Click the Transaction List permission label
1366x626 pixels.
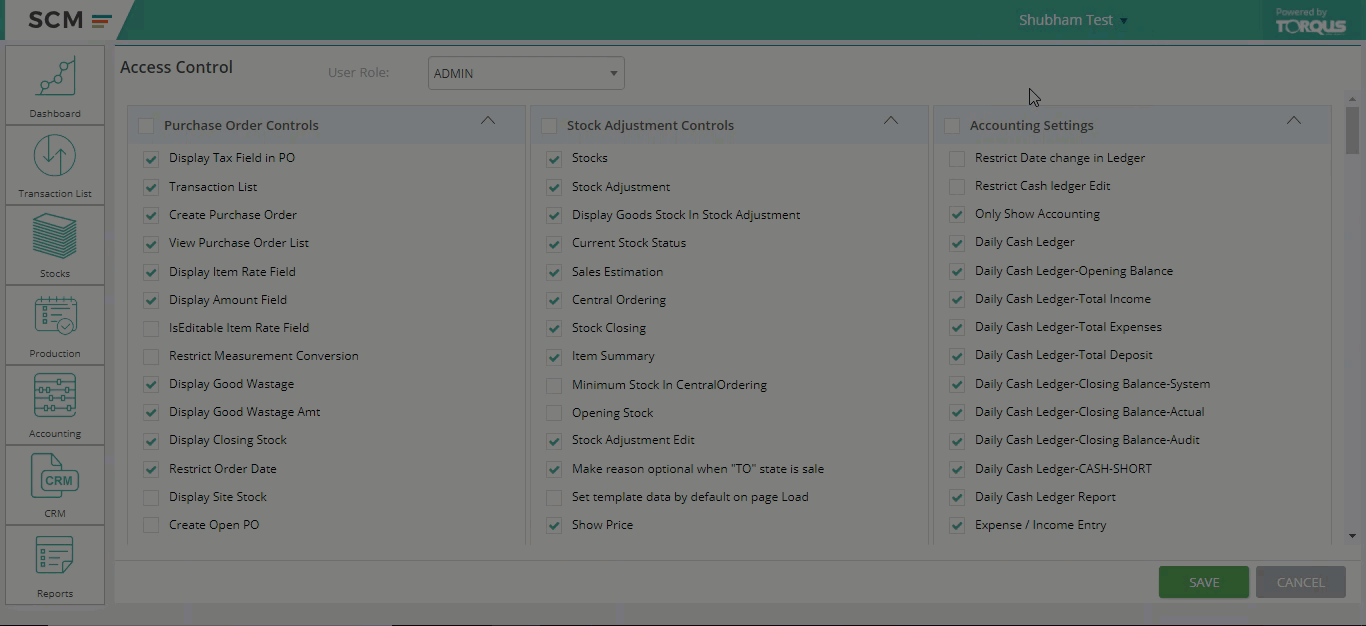pos(213,187)
